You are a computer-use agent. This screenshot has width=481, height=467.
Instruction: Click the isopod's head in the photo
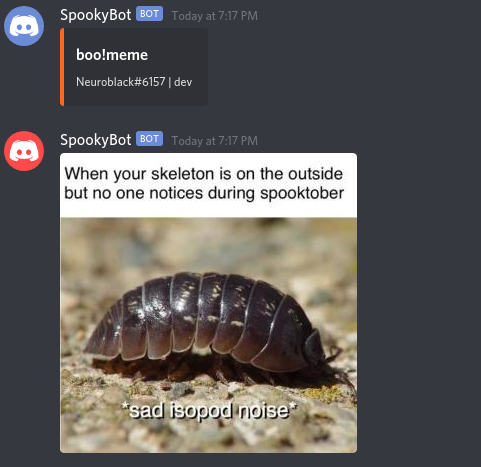pyautogui.click(x=313, y=347)
